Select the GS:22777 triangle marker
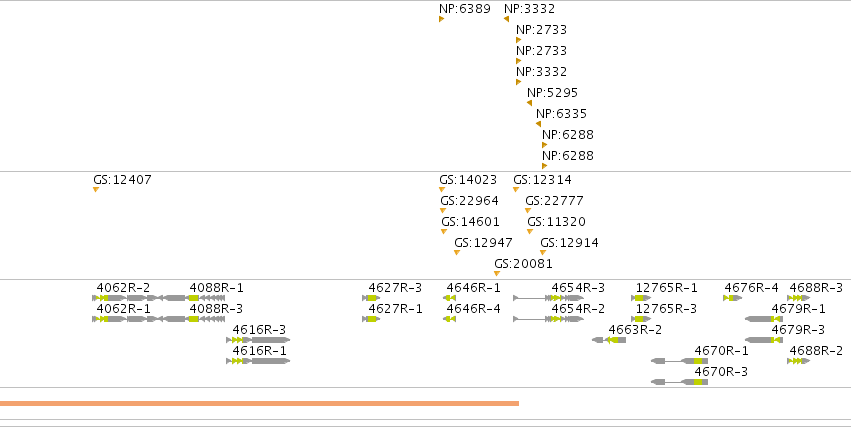The height and width of the screenshot is (427, 851). point(528,211)
